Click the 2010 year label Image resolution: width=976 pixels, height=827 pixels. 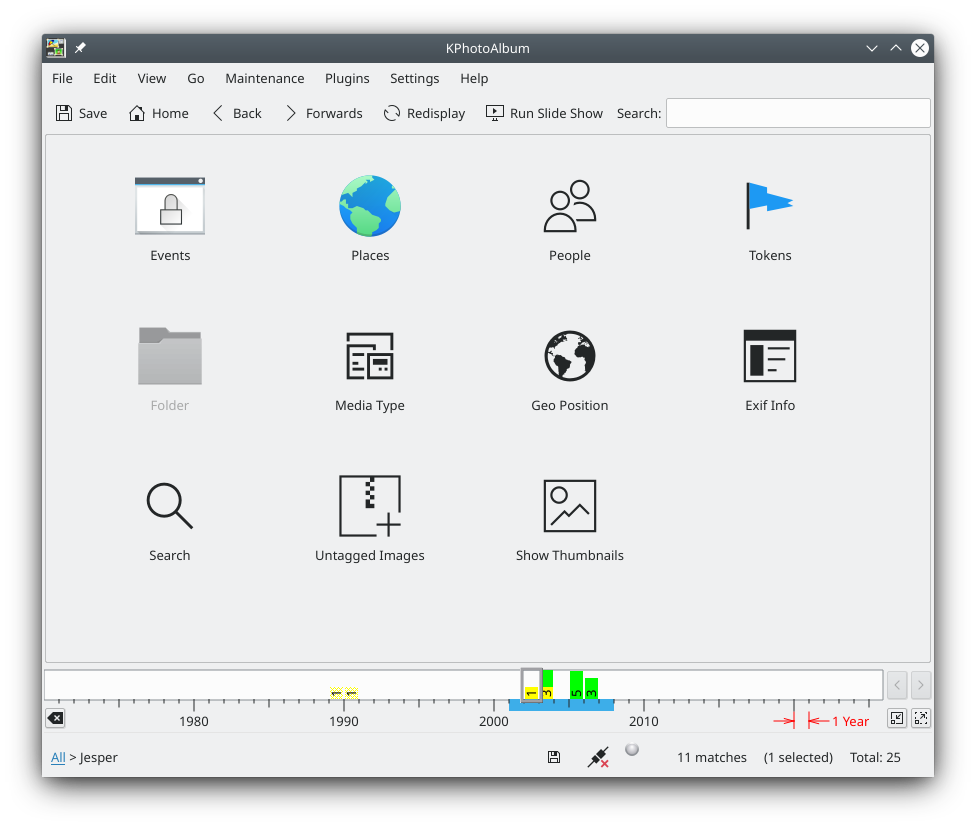point(644,721)
